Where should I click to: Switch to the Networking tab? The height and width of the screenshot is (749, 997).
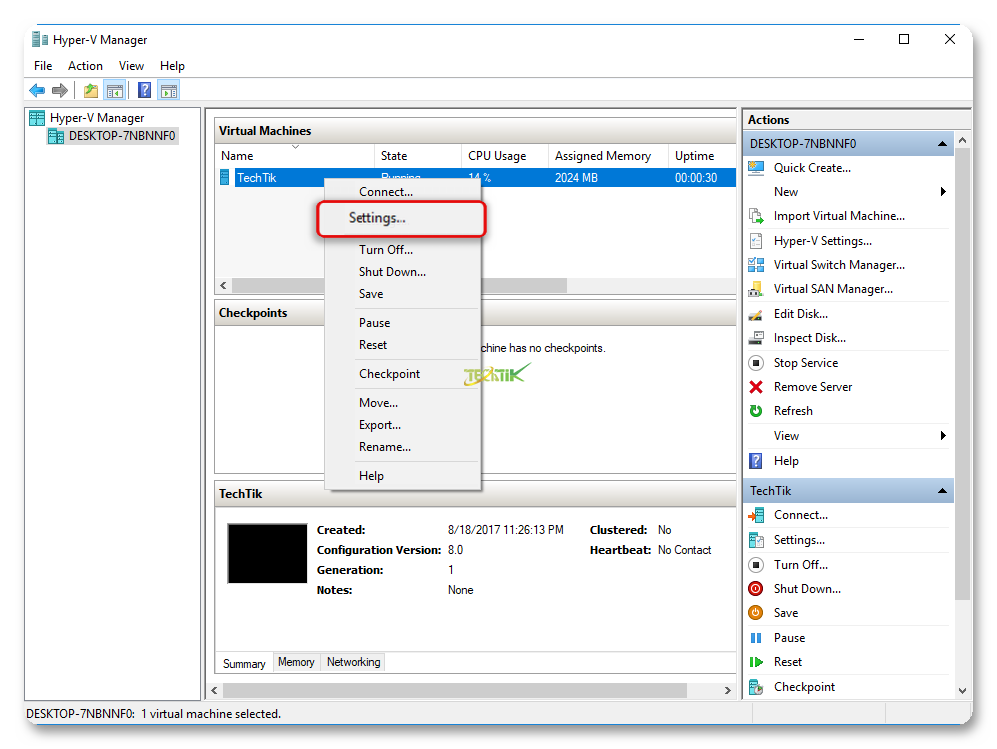pos(353,662)
